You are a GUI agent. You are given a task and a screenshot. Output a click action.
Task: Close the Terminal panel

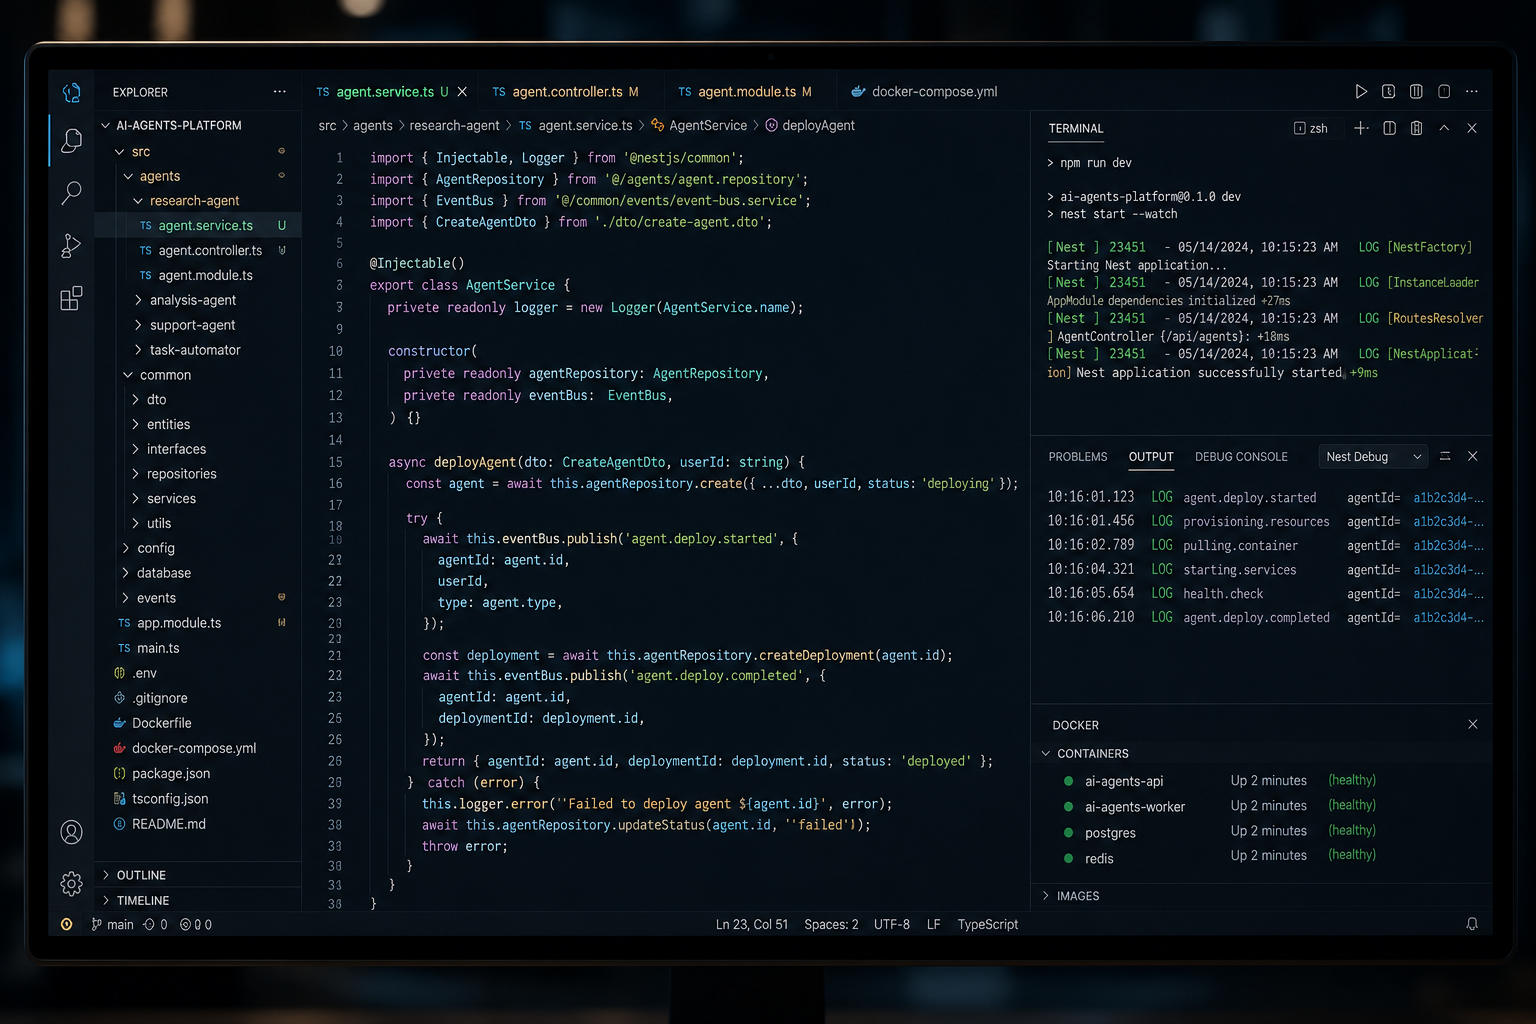[x=1472, y=128]
